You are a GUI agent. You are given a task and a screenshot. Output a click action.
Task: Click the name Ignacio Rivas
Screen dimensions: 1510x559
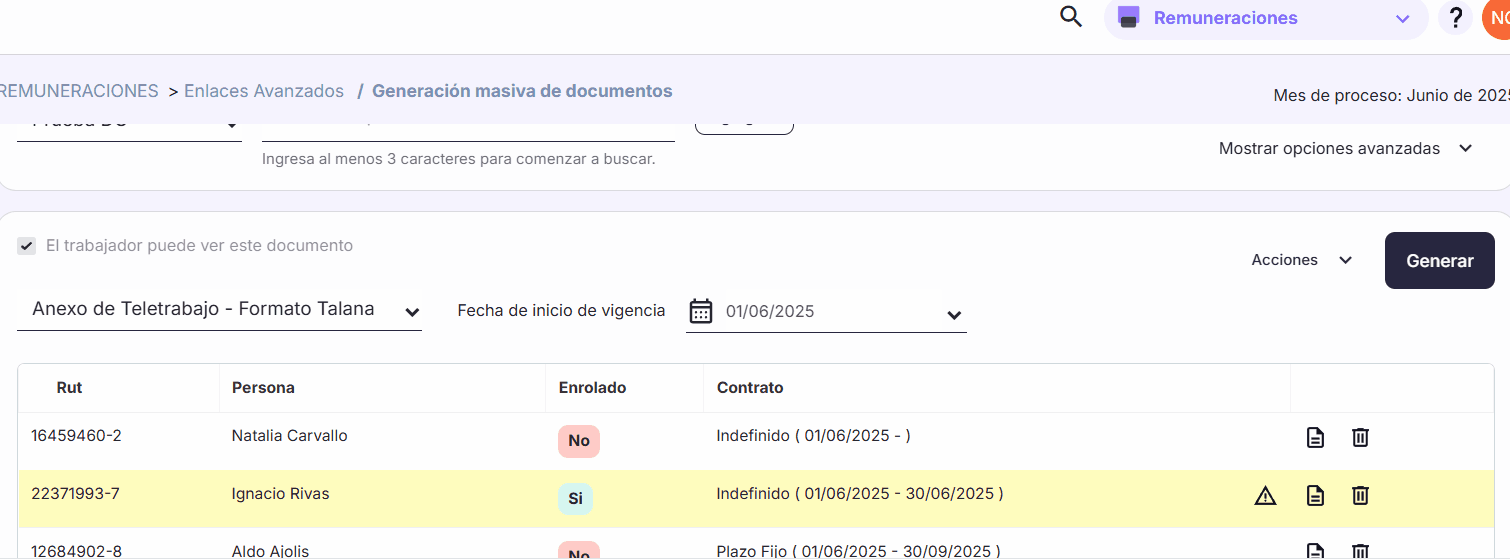(280, 494)
